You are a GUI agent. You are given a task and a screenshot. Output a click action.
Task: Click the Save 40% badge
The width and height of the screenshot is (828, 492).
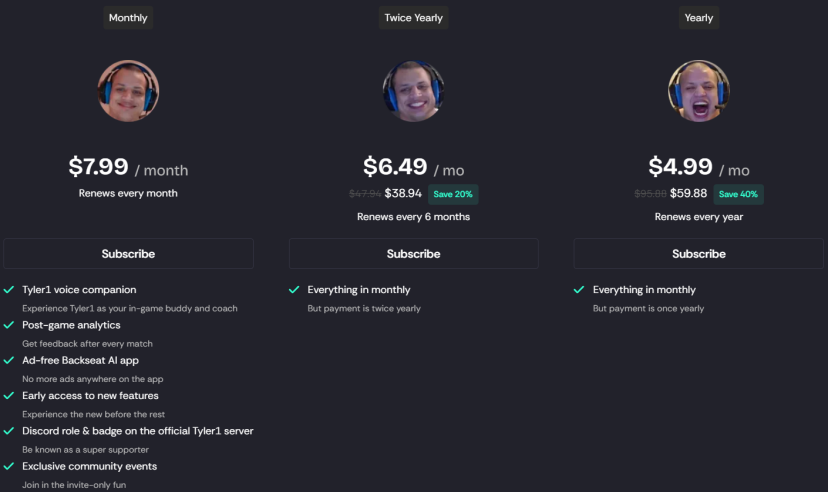point(738,194)
